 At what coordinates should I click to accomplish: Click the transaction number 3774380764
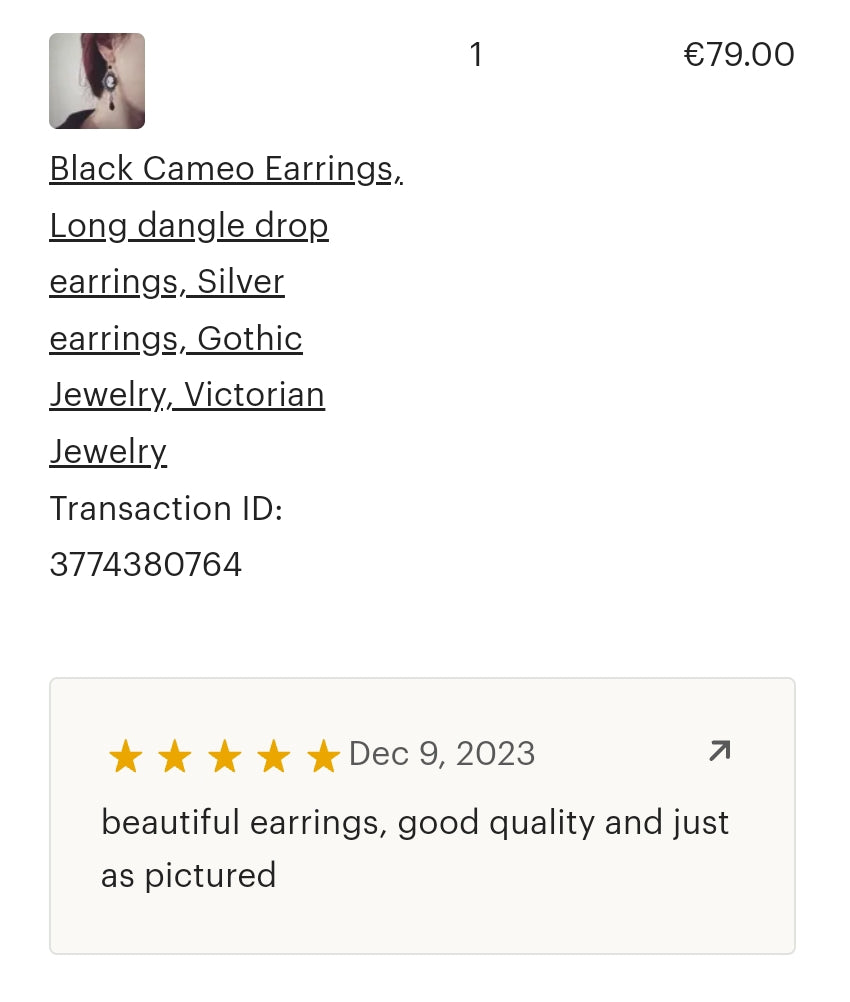pyautogui.click(x=146, y=565)
